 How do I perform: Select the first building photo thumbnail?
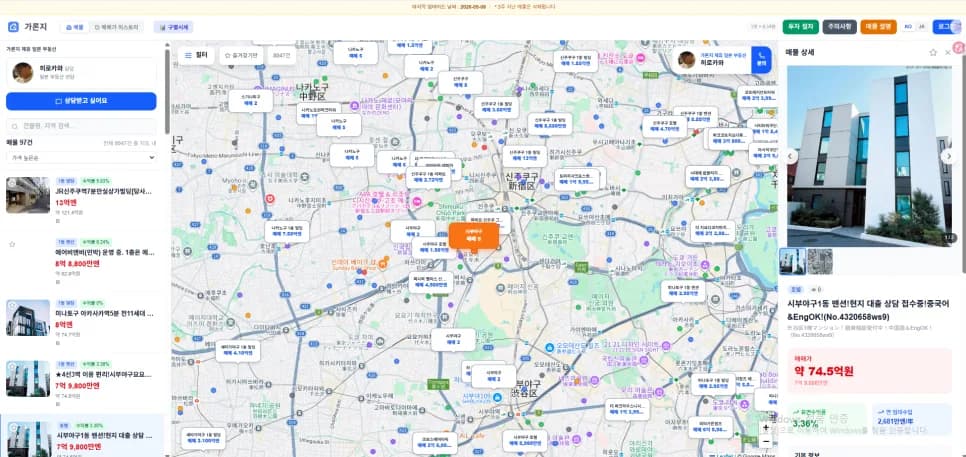click(792, 261)
